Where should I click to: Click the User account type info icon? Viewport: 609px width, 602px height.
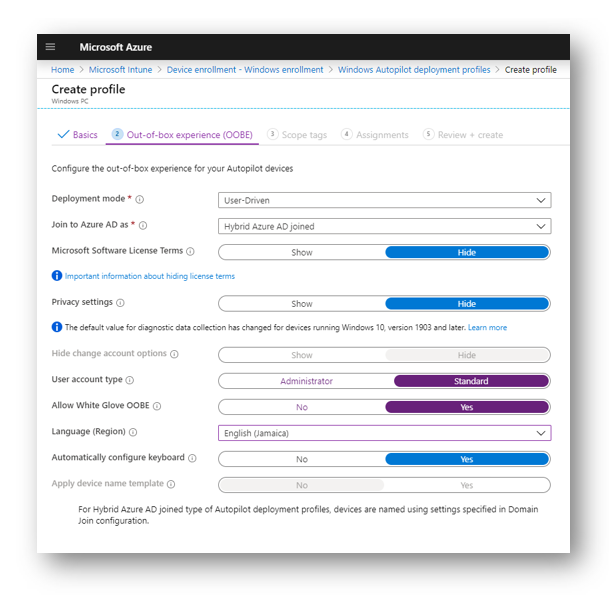pos(130,380)
